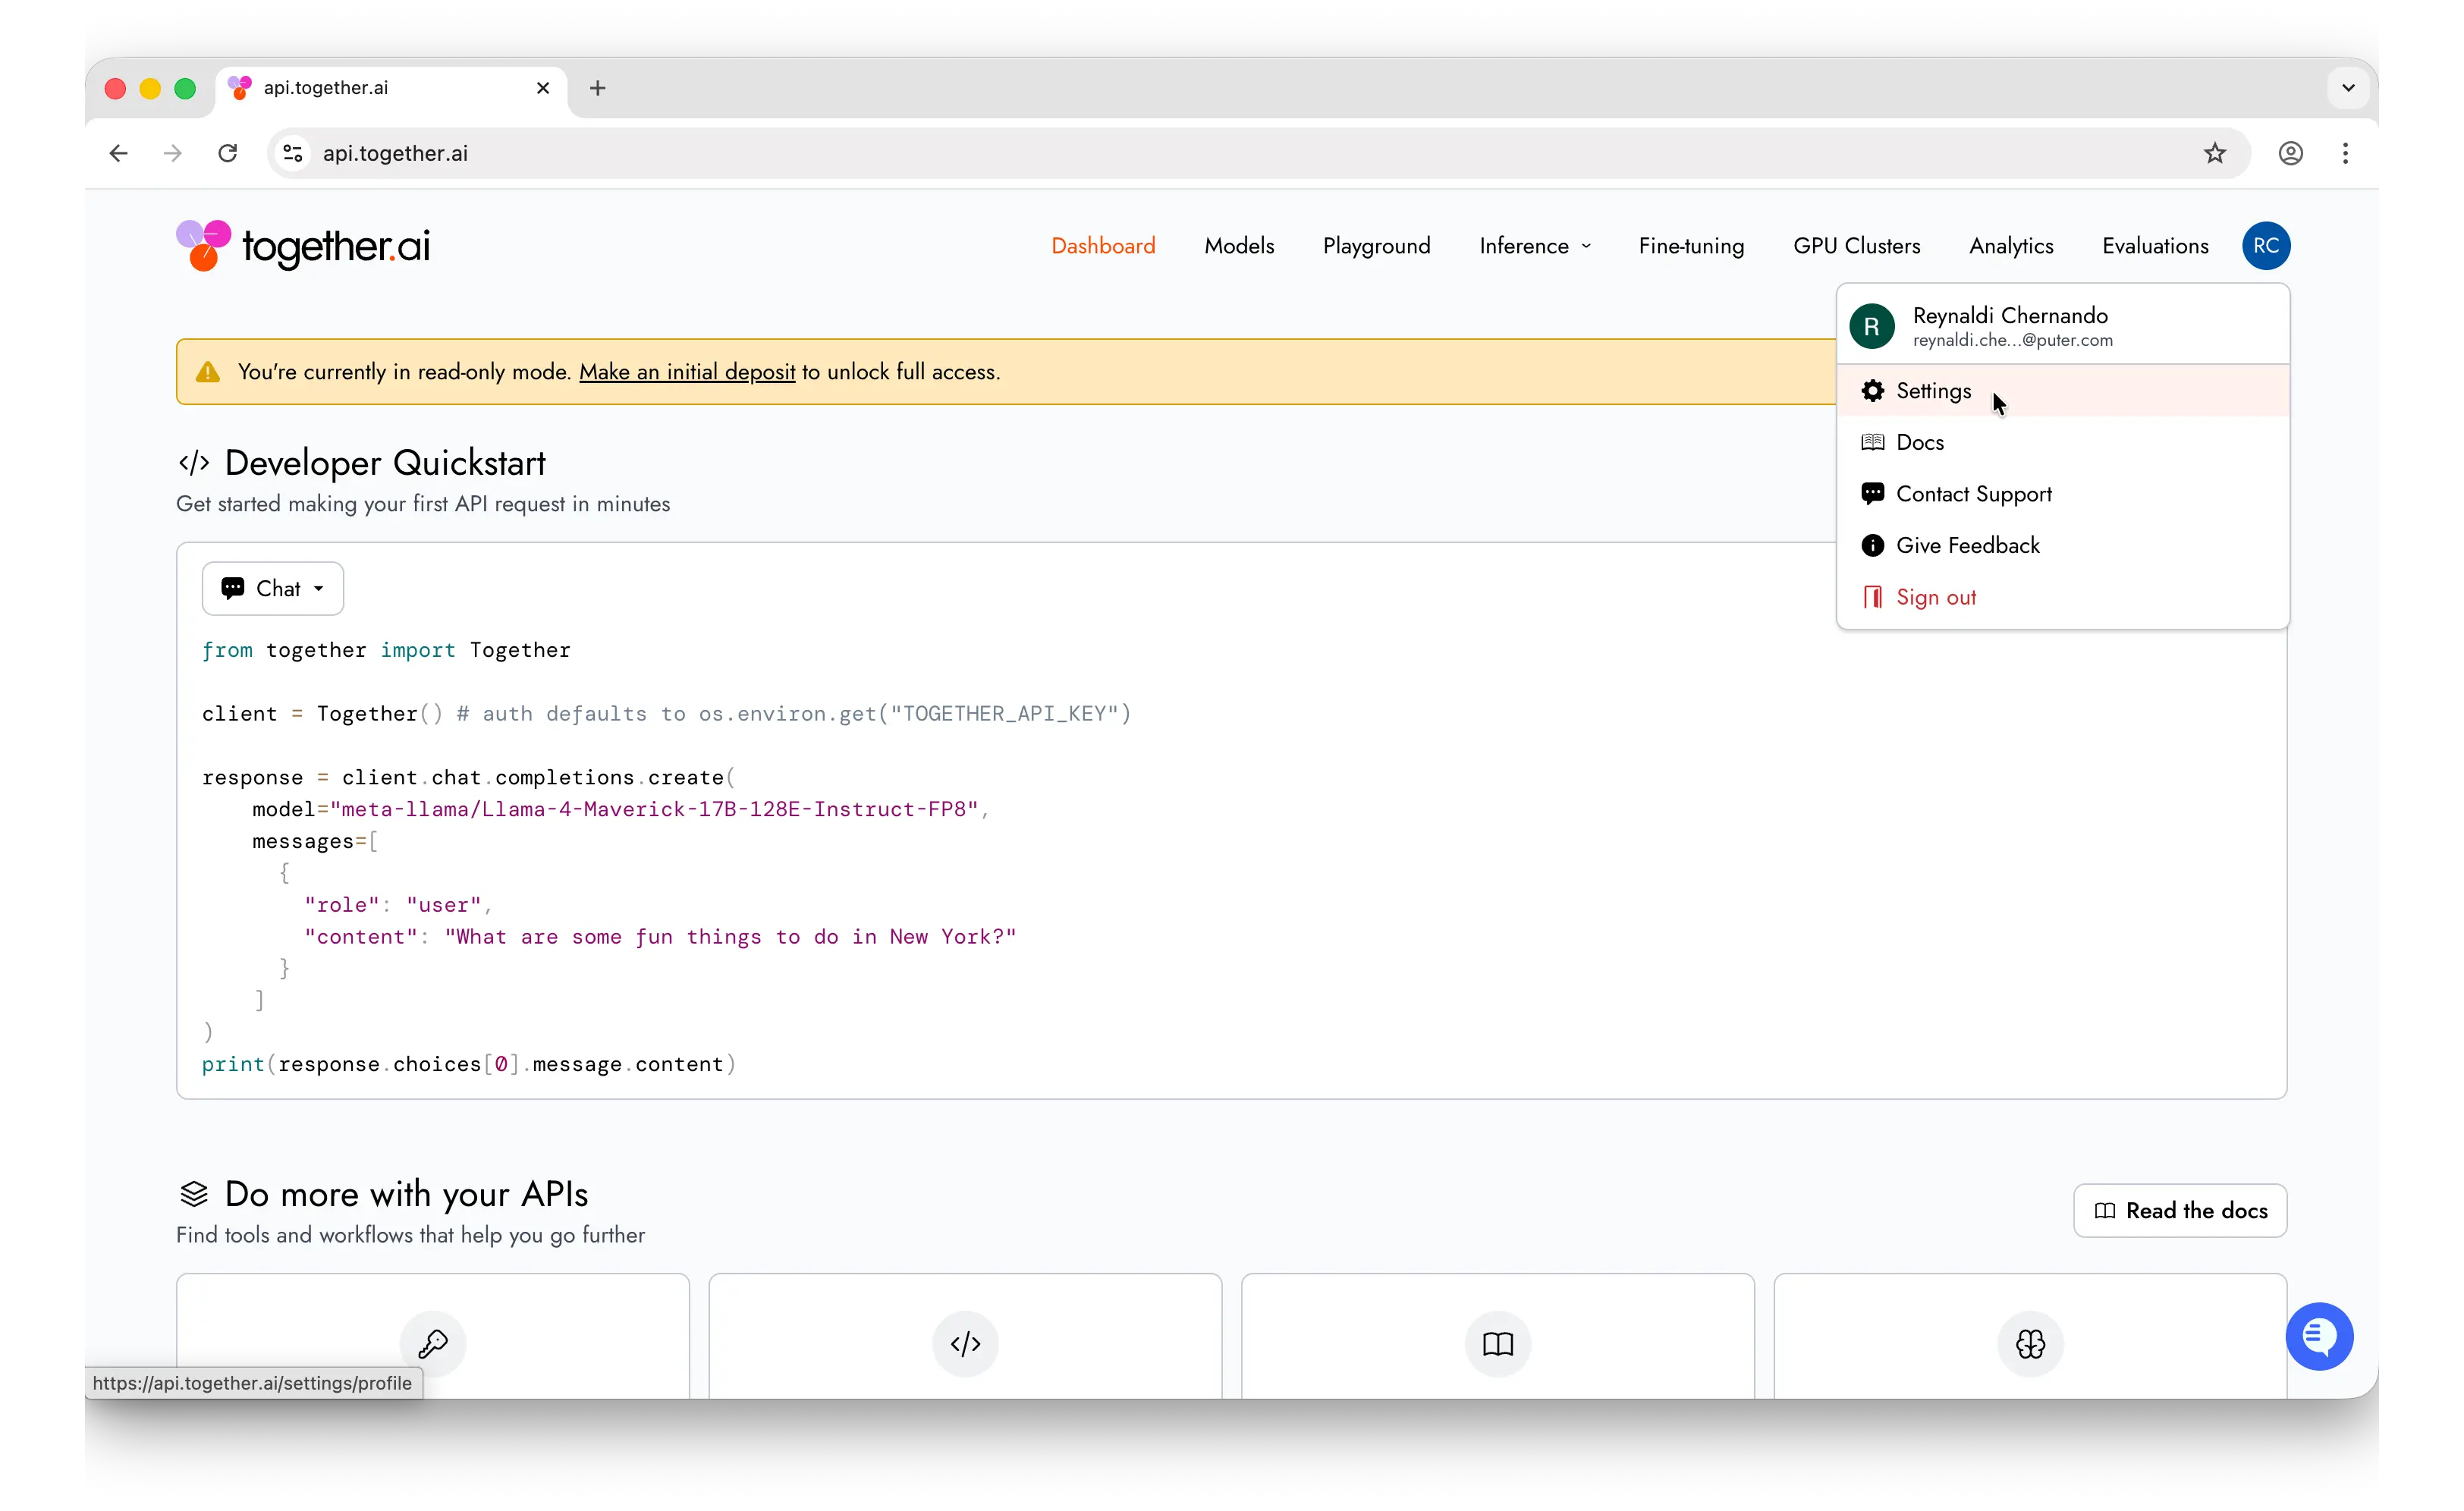Click the Contact Support speech-bubble icon
The width and height of the screenshot is (2464, 1511).
[x=1872, y=493]
